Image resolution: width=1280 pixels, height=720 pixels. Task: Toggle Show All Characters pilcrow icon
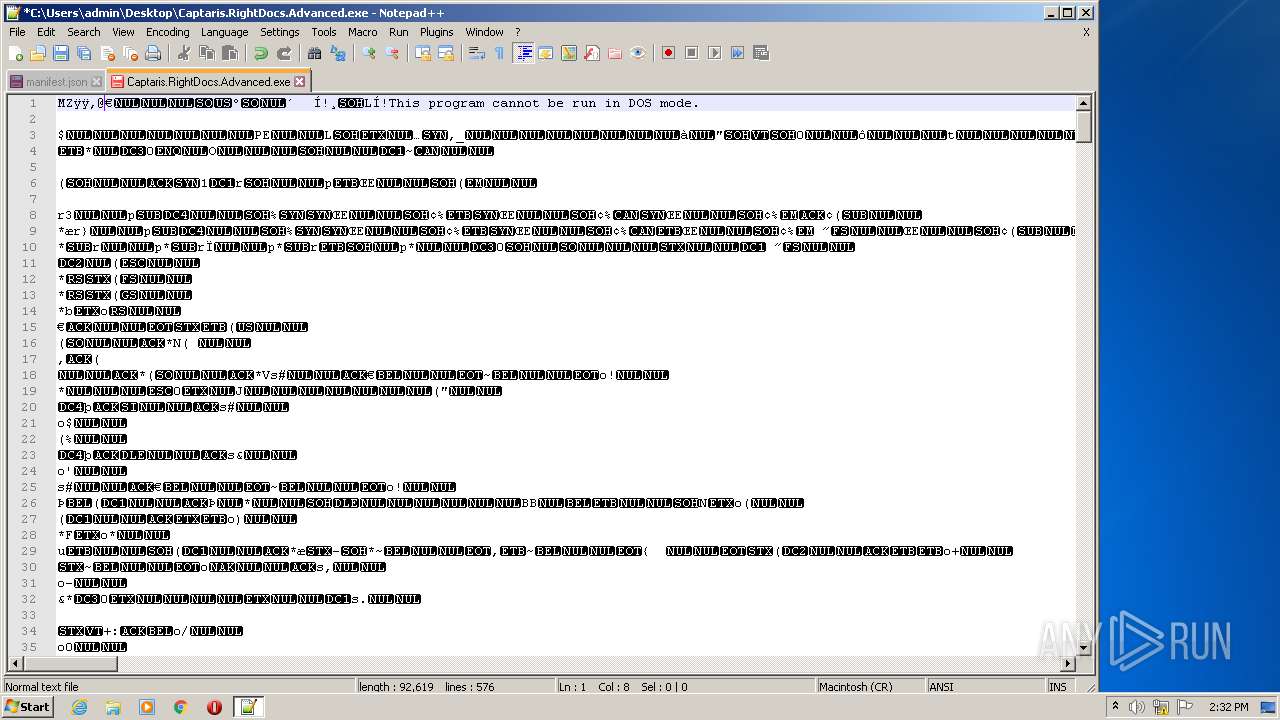point(499,53)
